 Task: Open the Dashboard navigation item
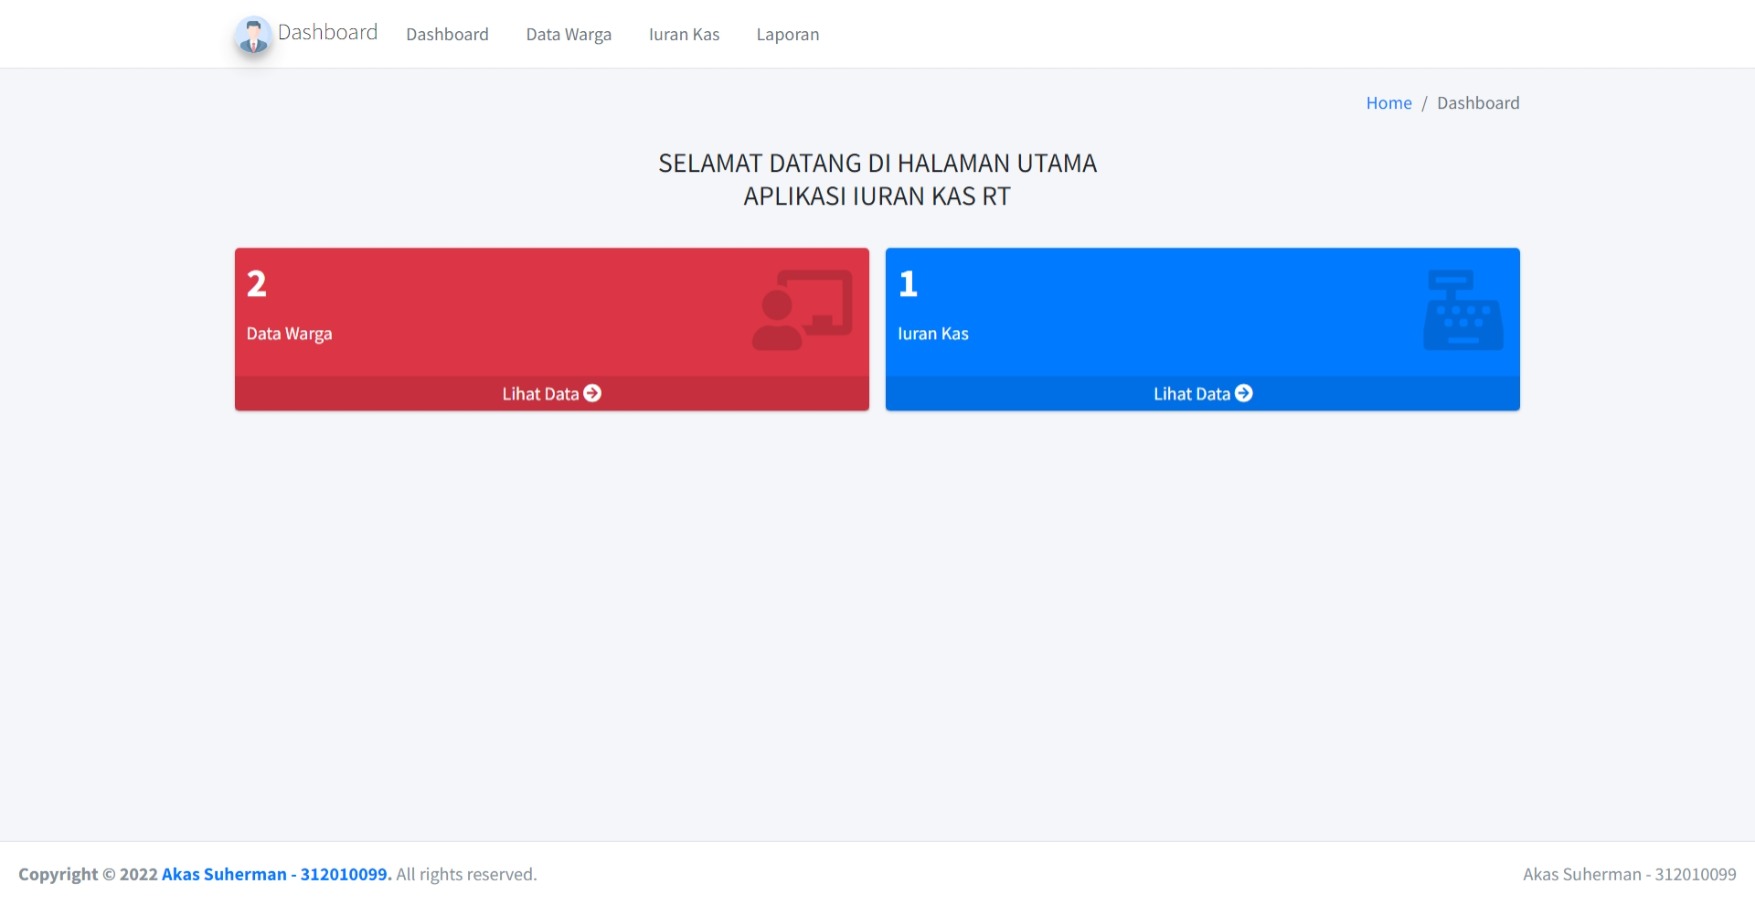447,33
